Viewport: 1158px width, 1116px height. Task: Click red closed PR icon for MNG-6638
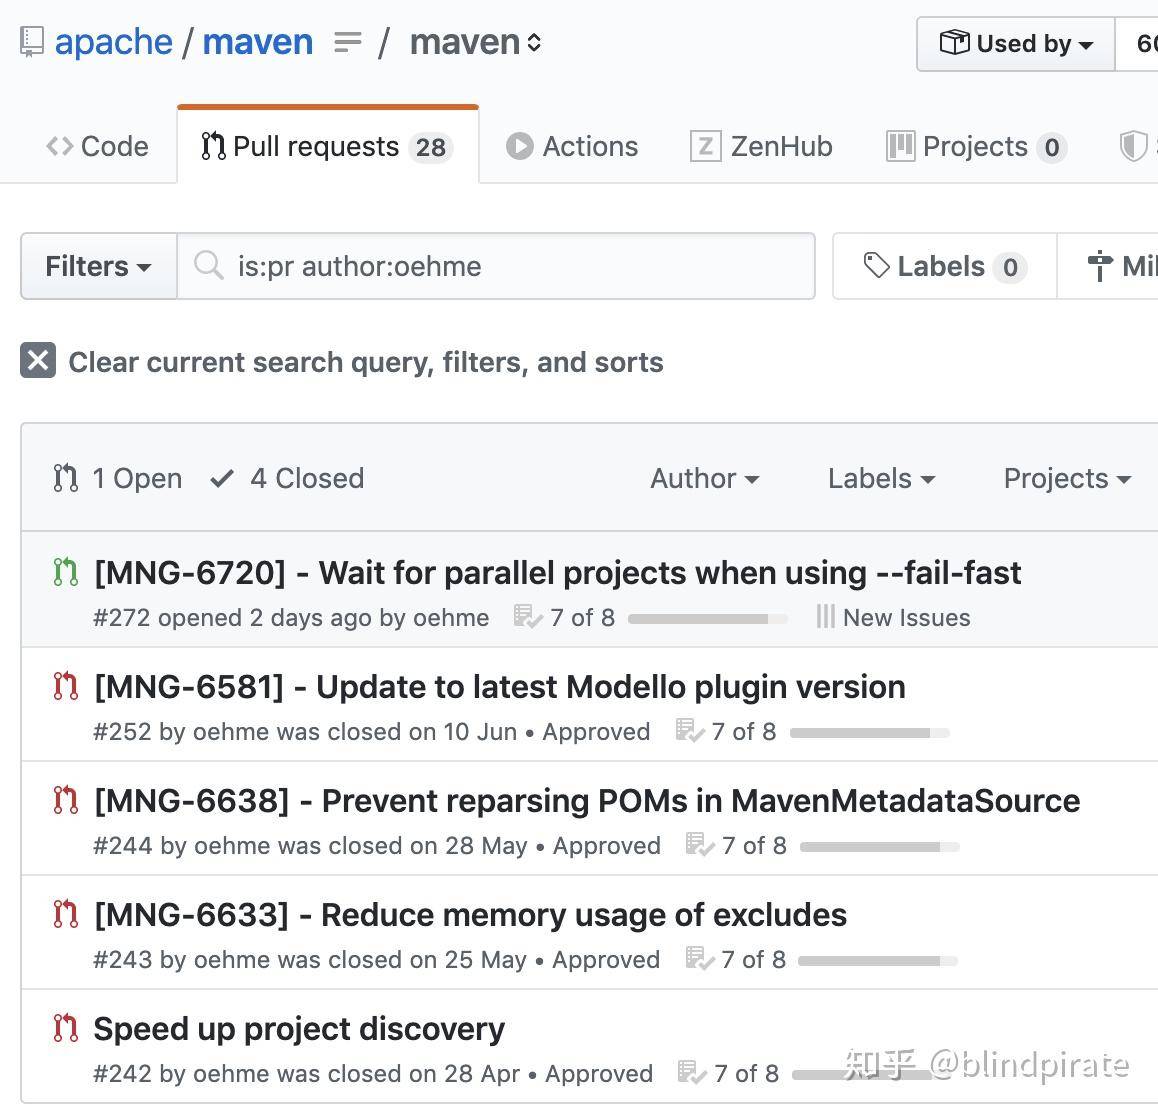66,801
